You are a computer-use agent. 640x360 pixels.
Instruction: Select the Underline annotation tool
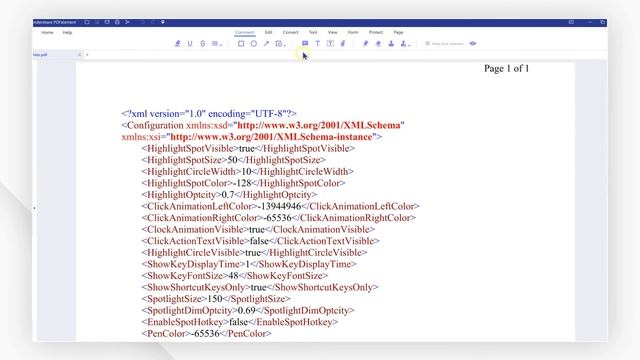[x=190, y=43]
